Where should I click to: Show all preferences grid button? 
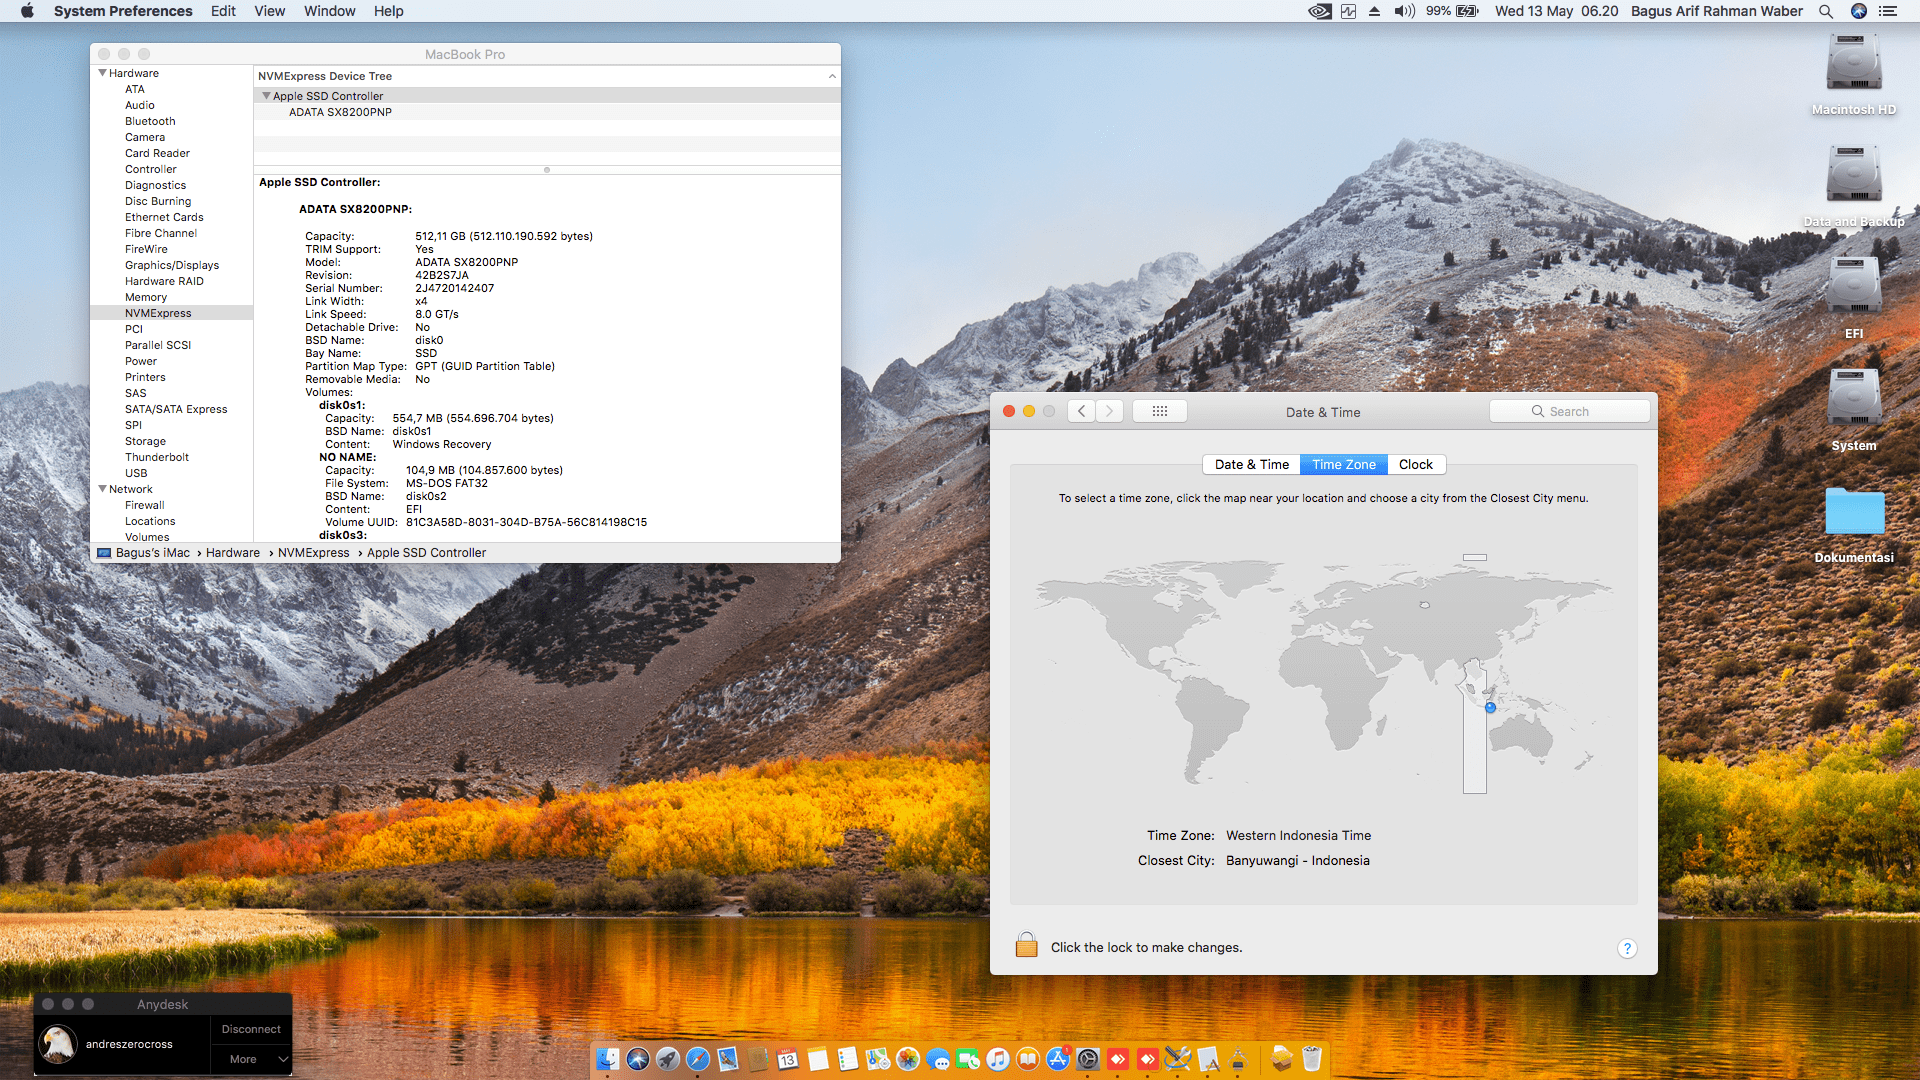pos(1160,411)
